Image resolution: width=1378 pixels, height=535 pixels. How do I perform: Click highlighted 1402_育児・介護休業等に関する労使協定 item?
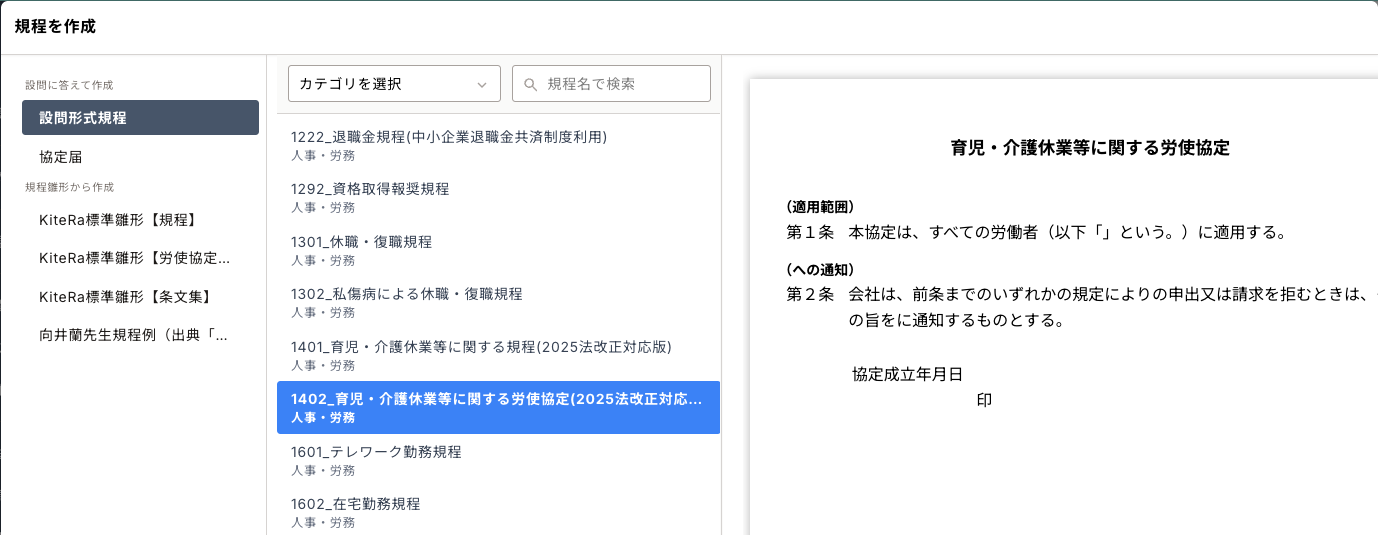tap(498, 407)
